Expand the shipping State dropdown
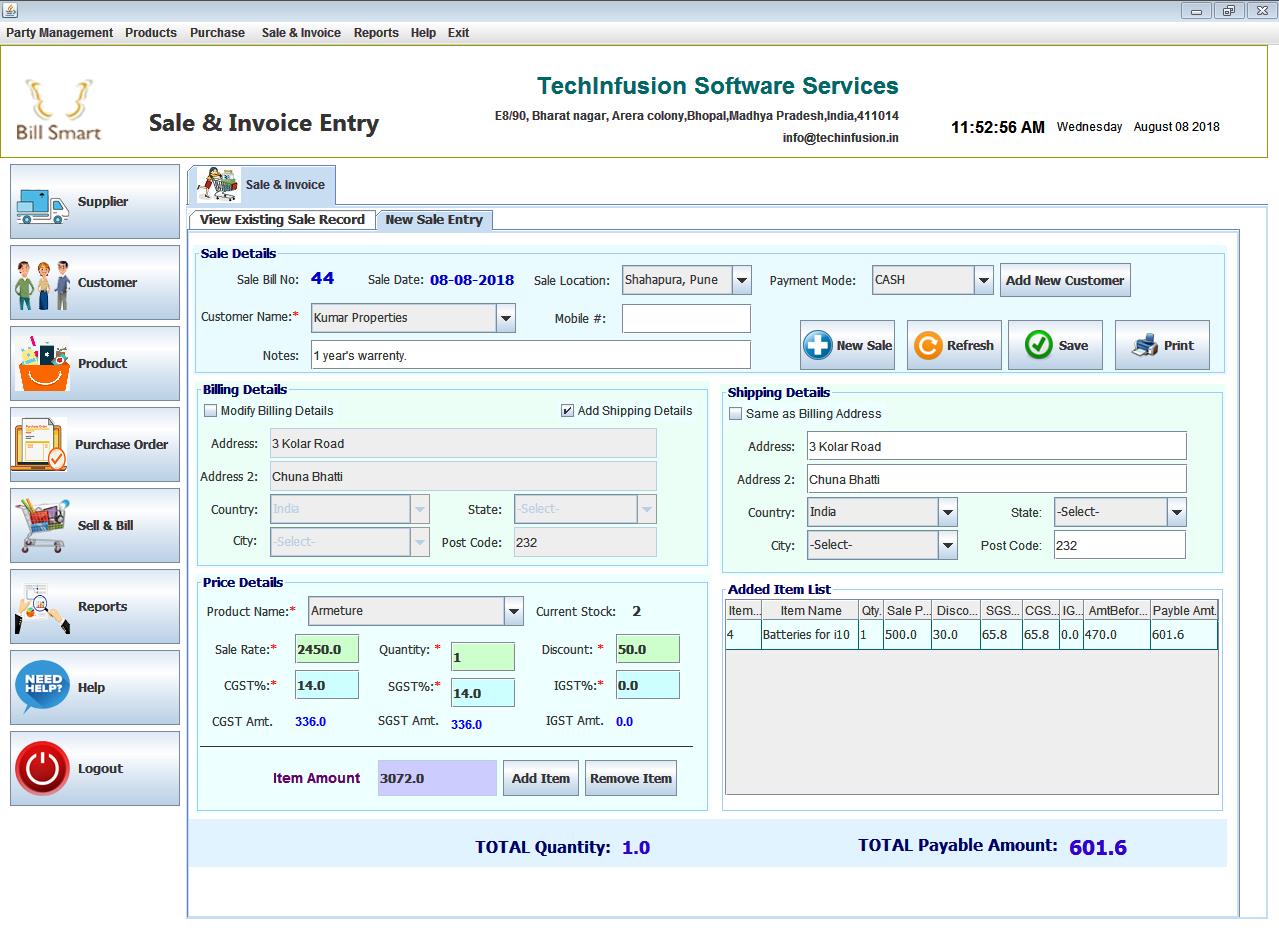This screenshot has height=944, width=1279. click(x=1176, y=513)
